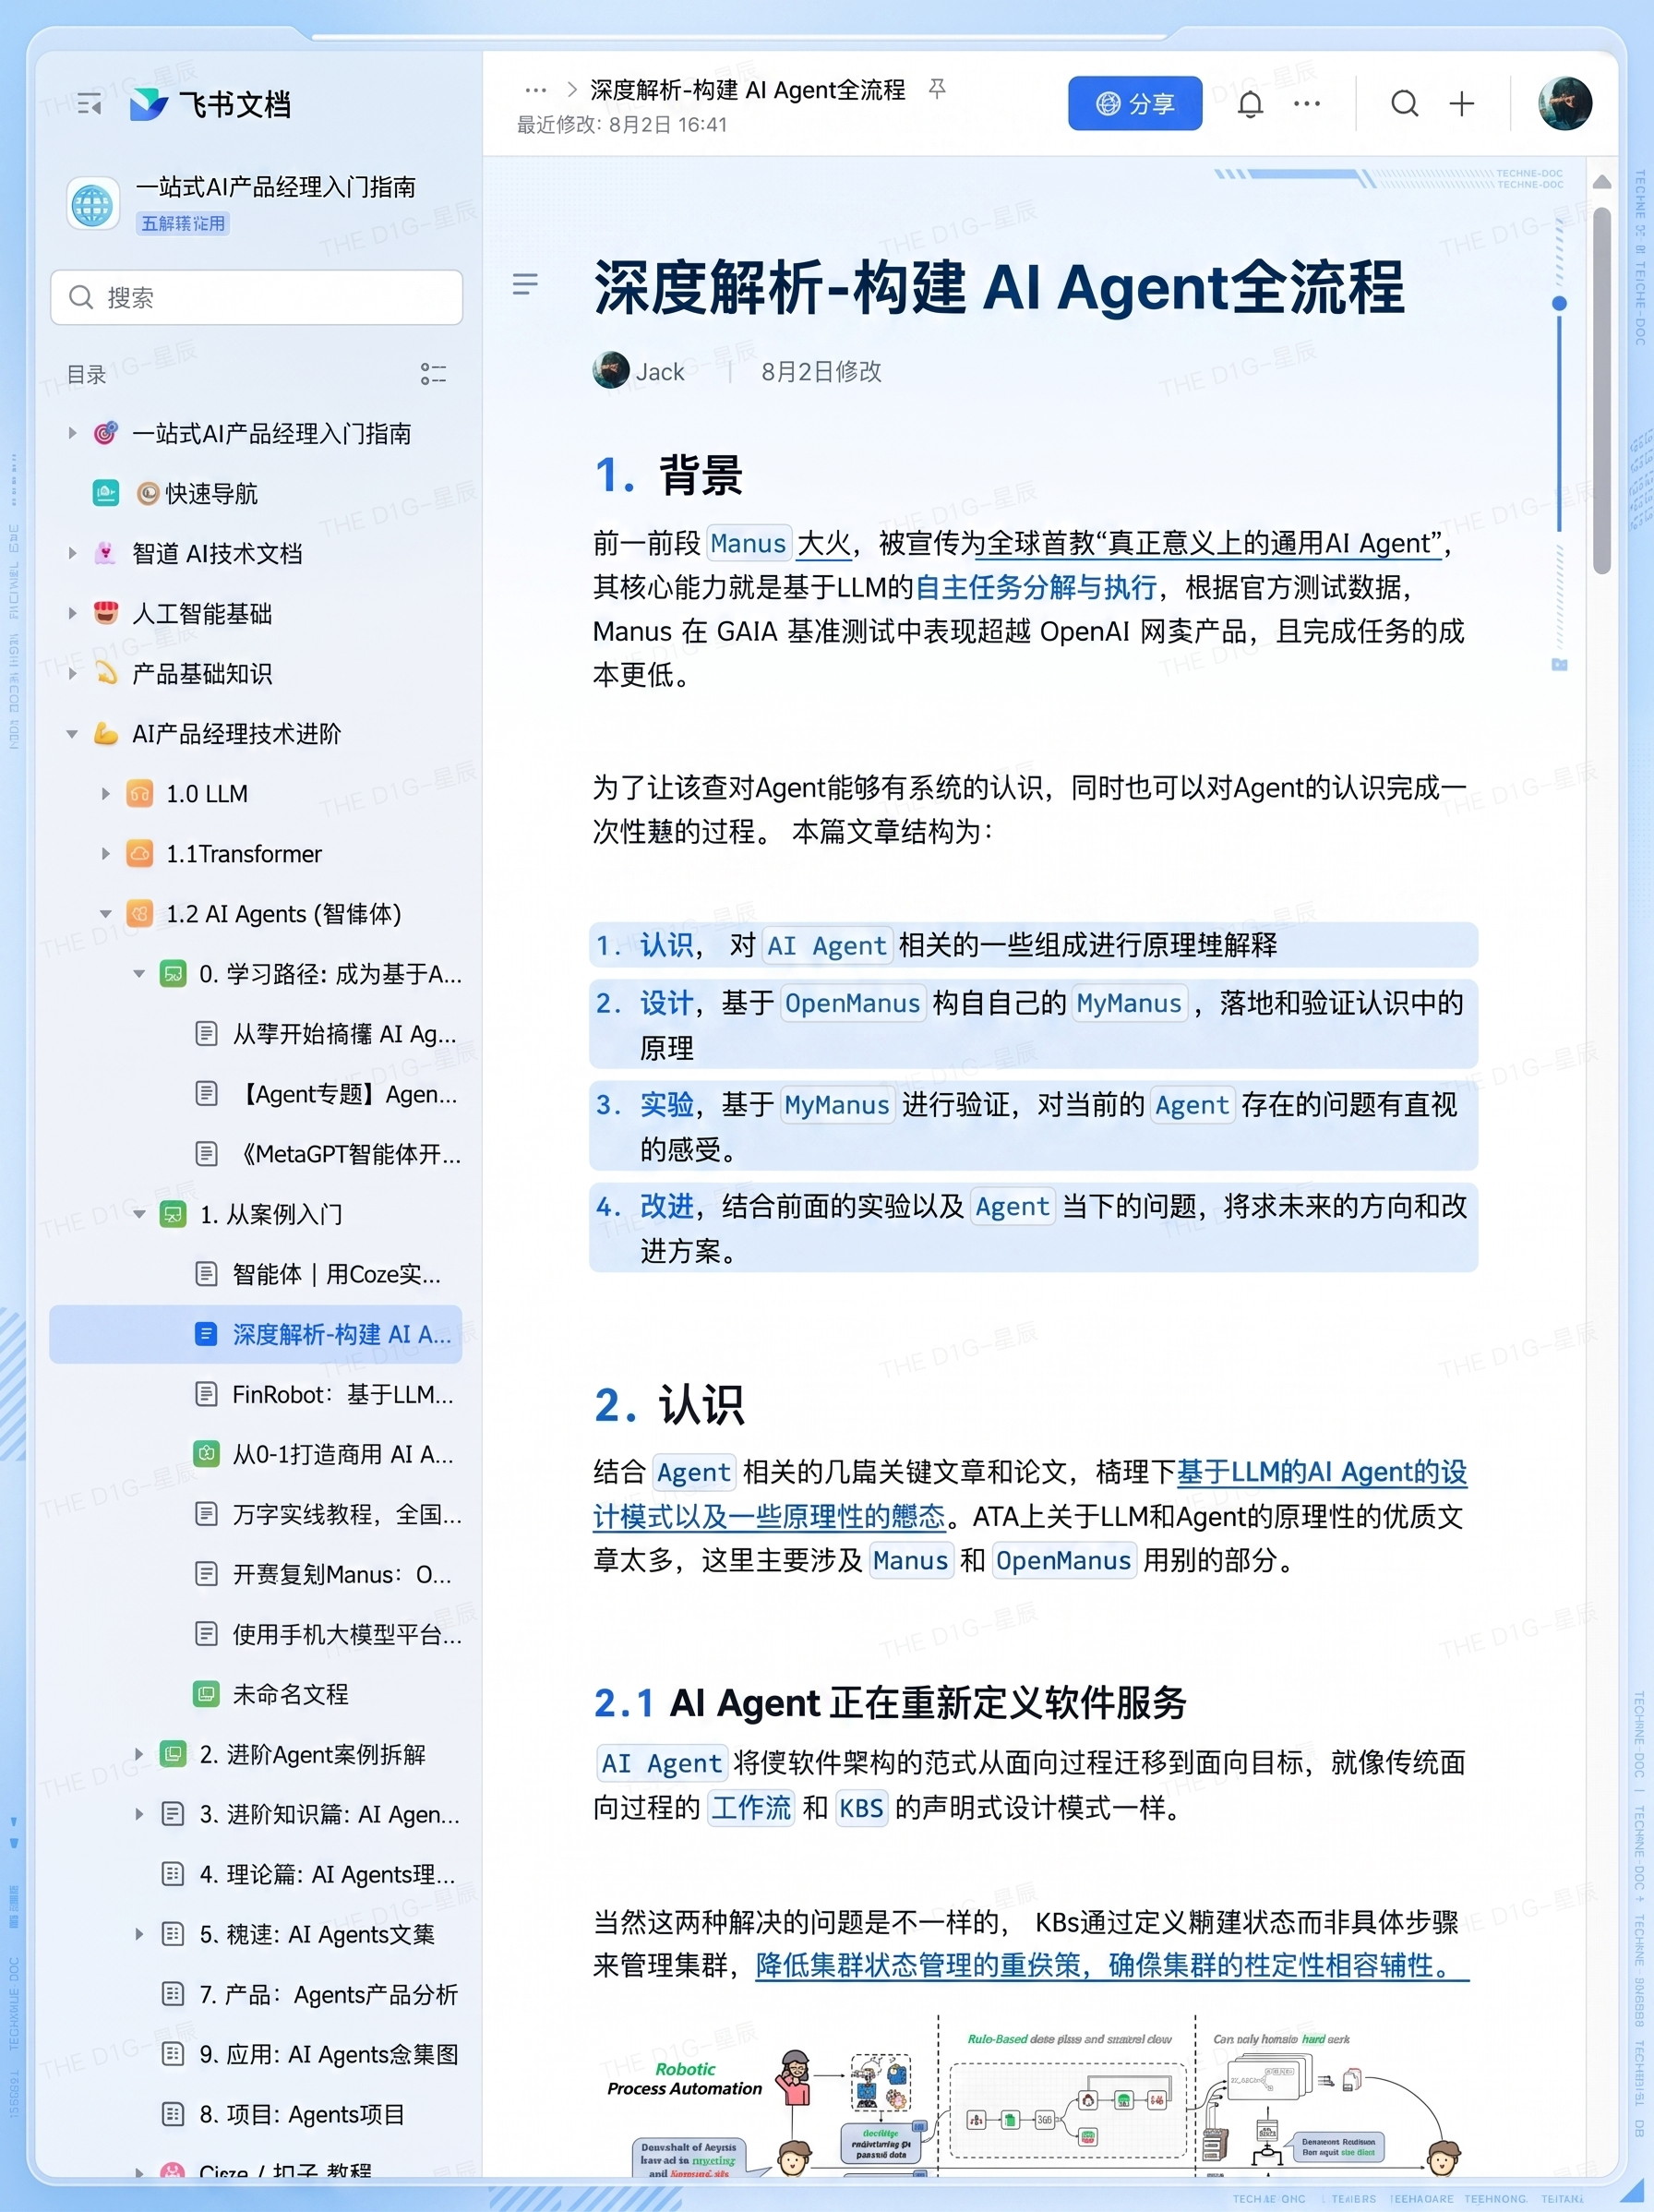Create new document with the plus icon
The height and width of the screenshot is (2212, 1654).
click(1461, 103)
